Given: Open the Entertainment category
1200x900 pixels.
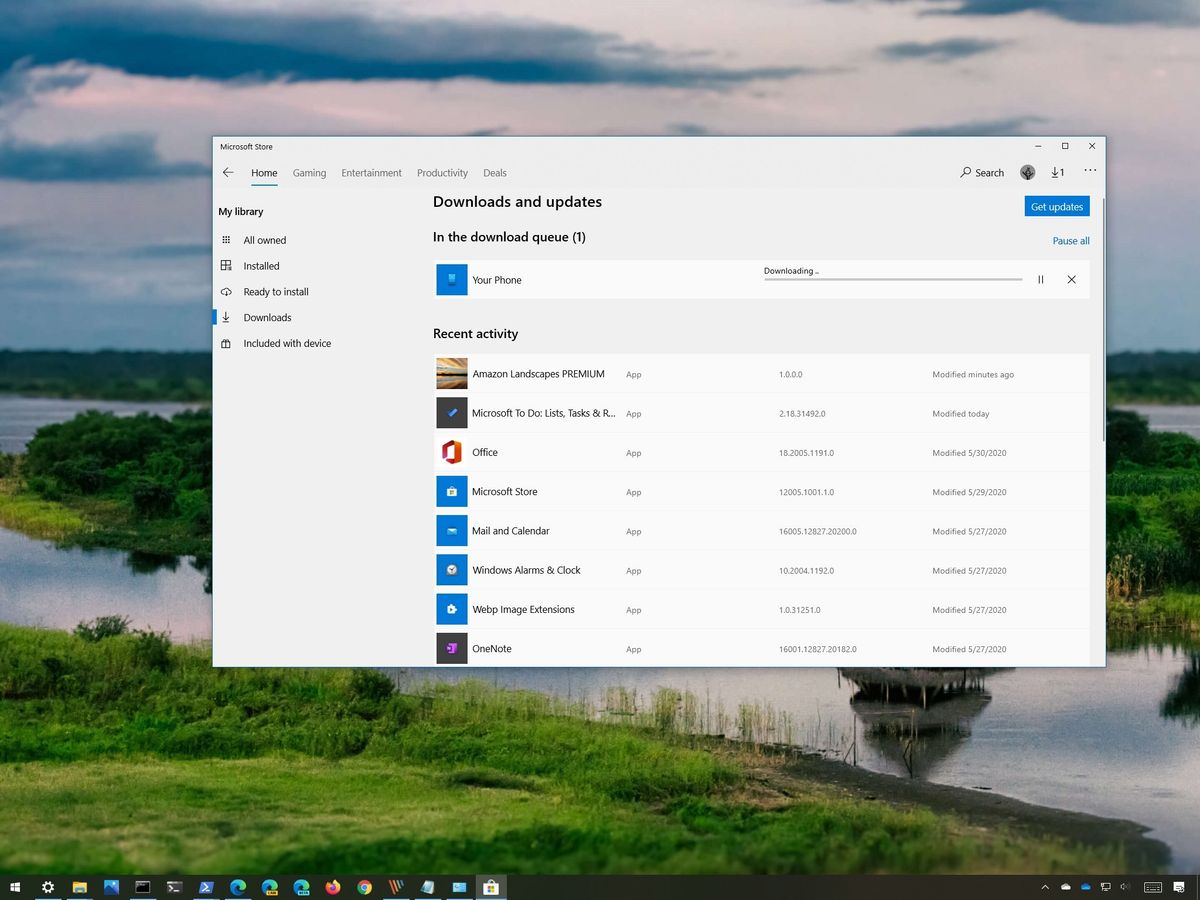Looking at the screenshot, I should [371, 172].
